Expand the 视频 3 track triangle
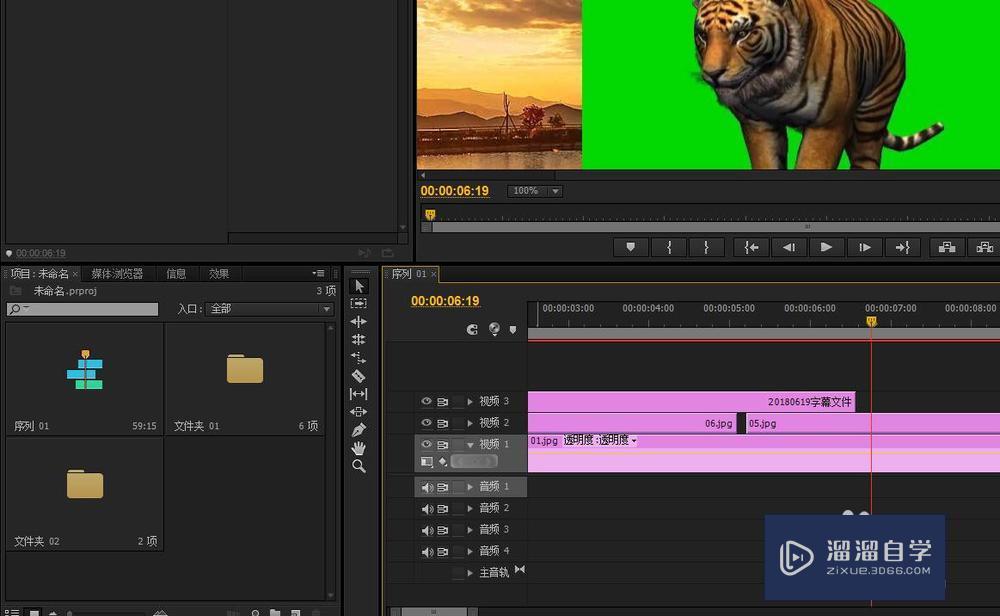 470,402
